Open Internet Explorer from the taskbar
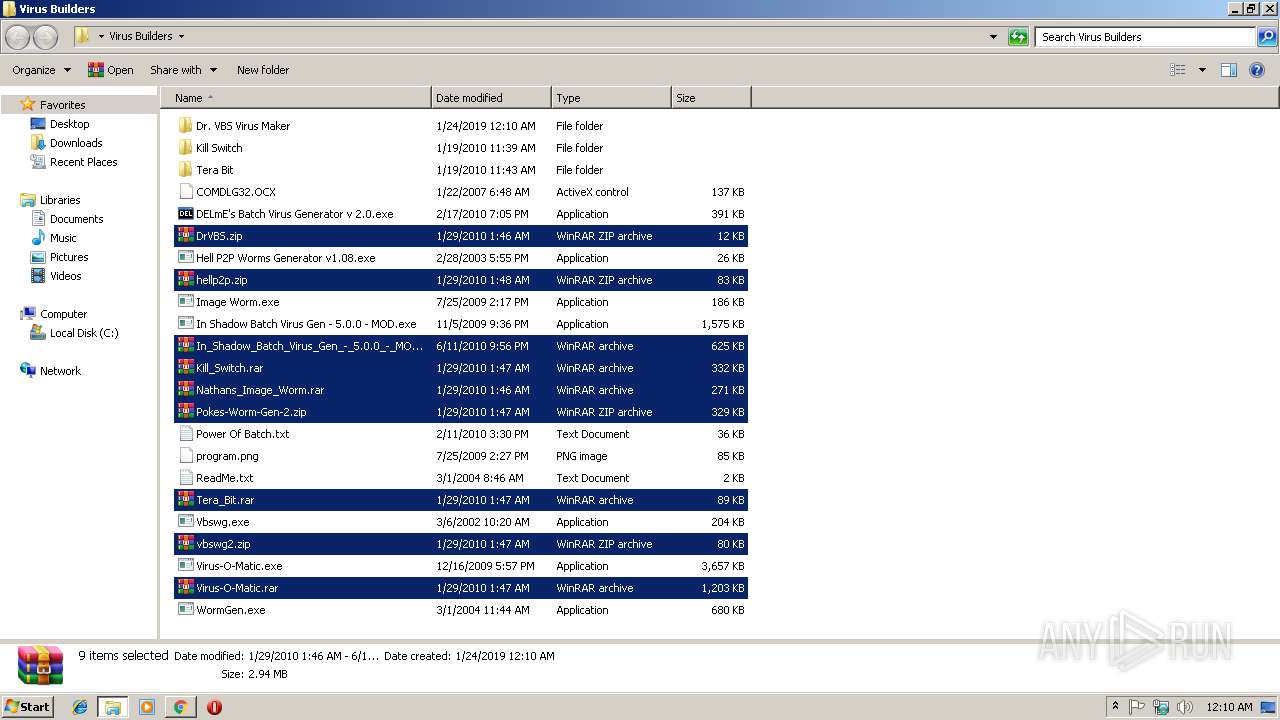Image resolution: width=1280 pixels, height=720 pixels. tap(80, 707)
